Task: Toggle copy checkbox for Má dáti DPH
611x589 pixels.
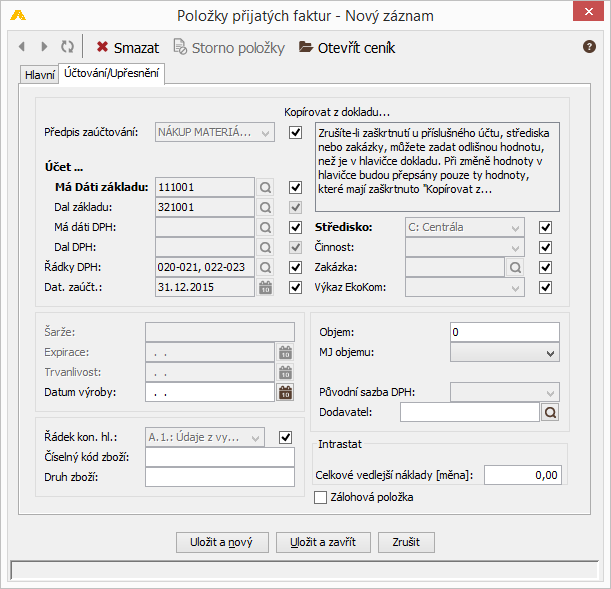Action: pyautogui.click(x=295, y=227)
